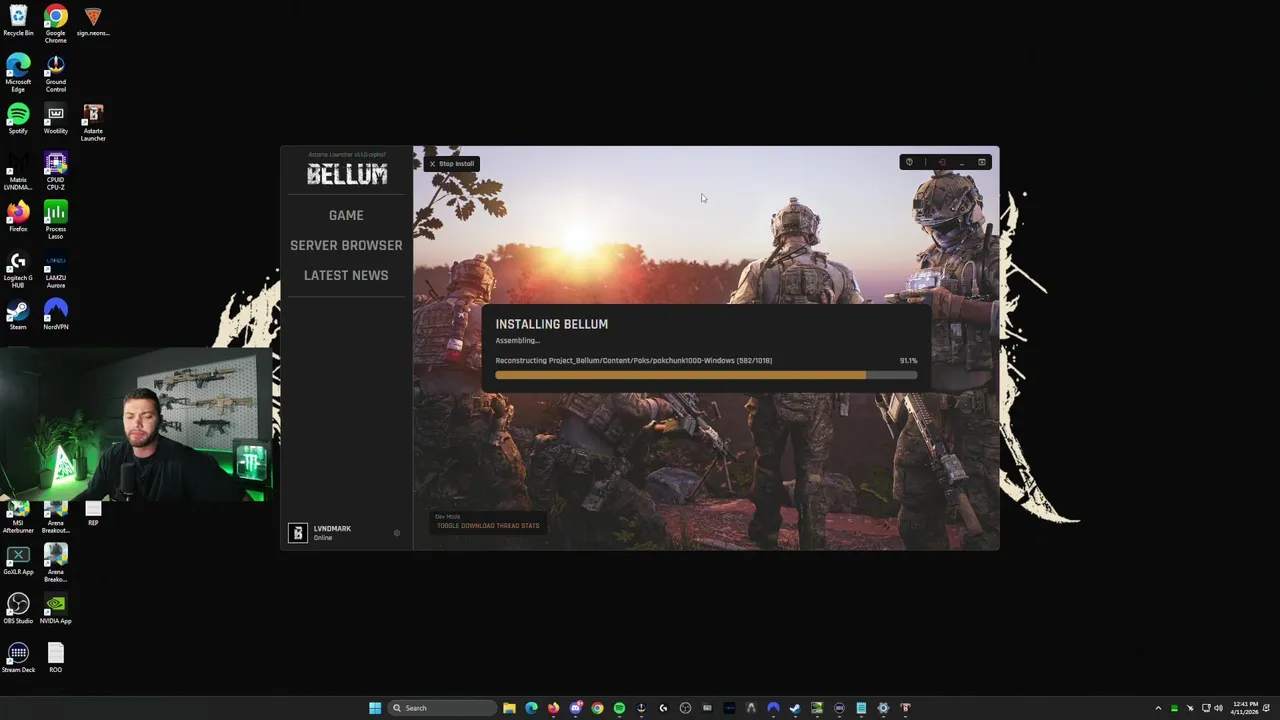
Task: Open File Explorer from the taskbar
Action: click(509, 708)
